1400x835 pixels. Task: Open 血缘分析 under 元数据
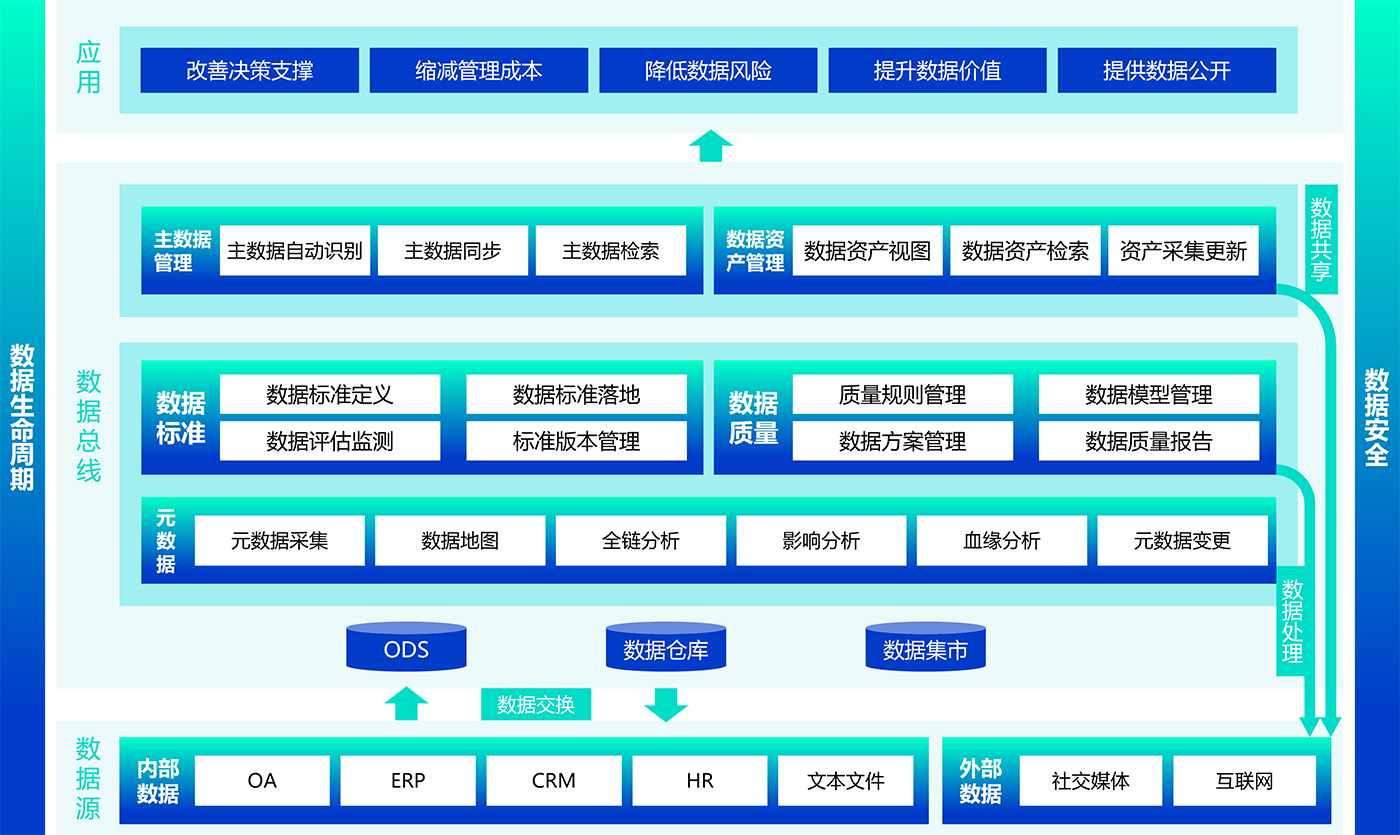1001,541
